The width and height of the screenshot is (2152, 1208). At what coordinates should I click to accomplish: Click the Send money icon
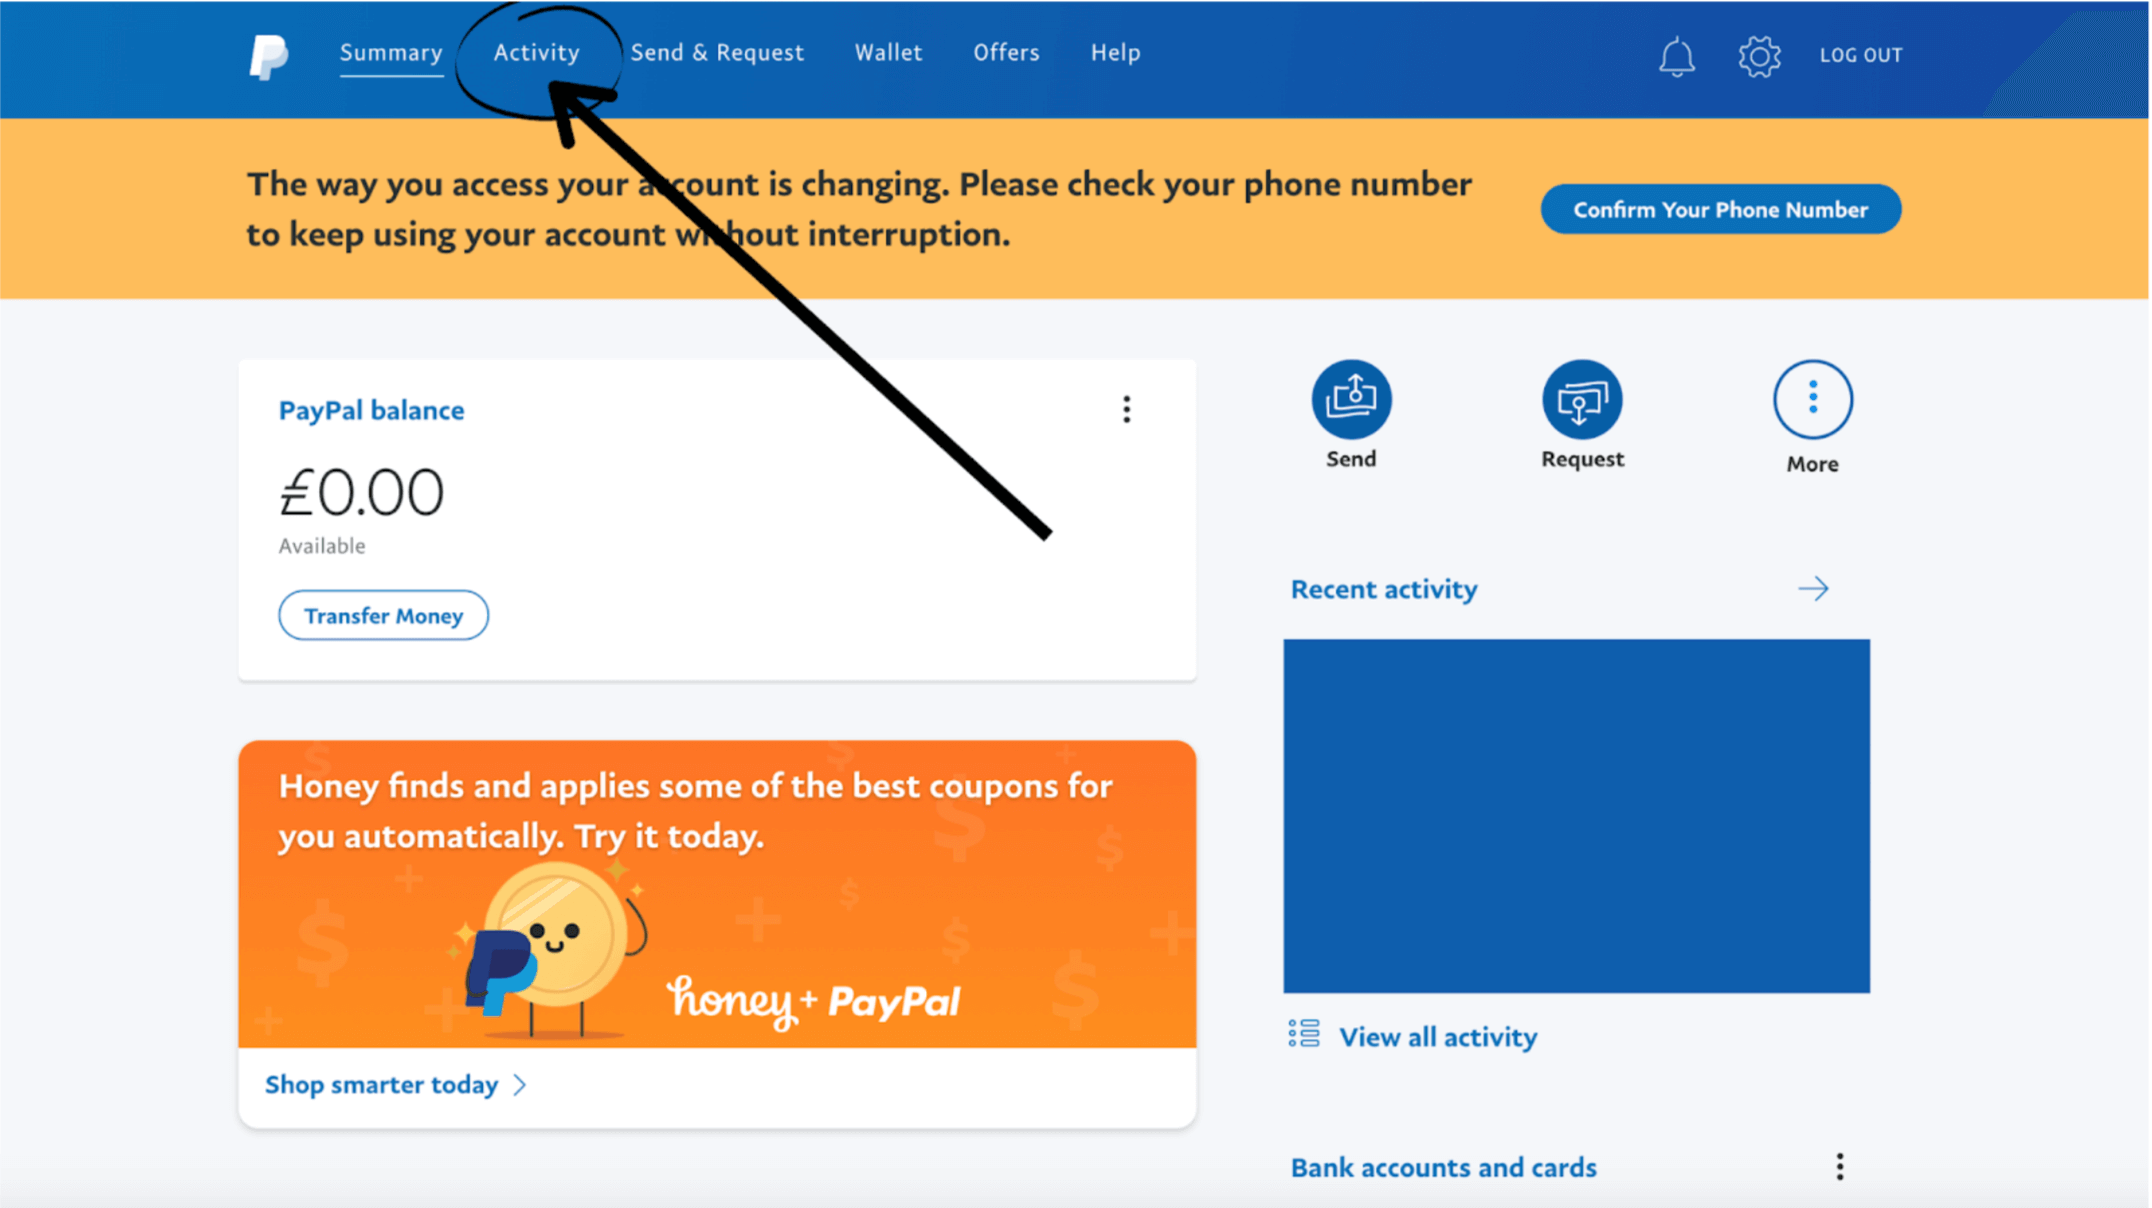click(x=1349, y=399)
